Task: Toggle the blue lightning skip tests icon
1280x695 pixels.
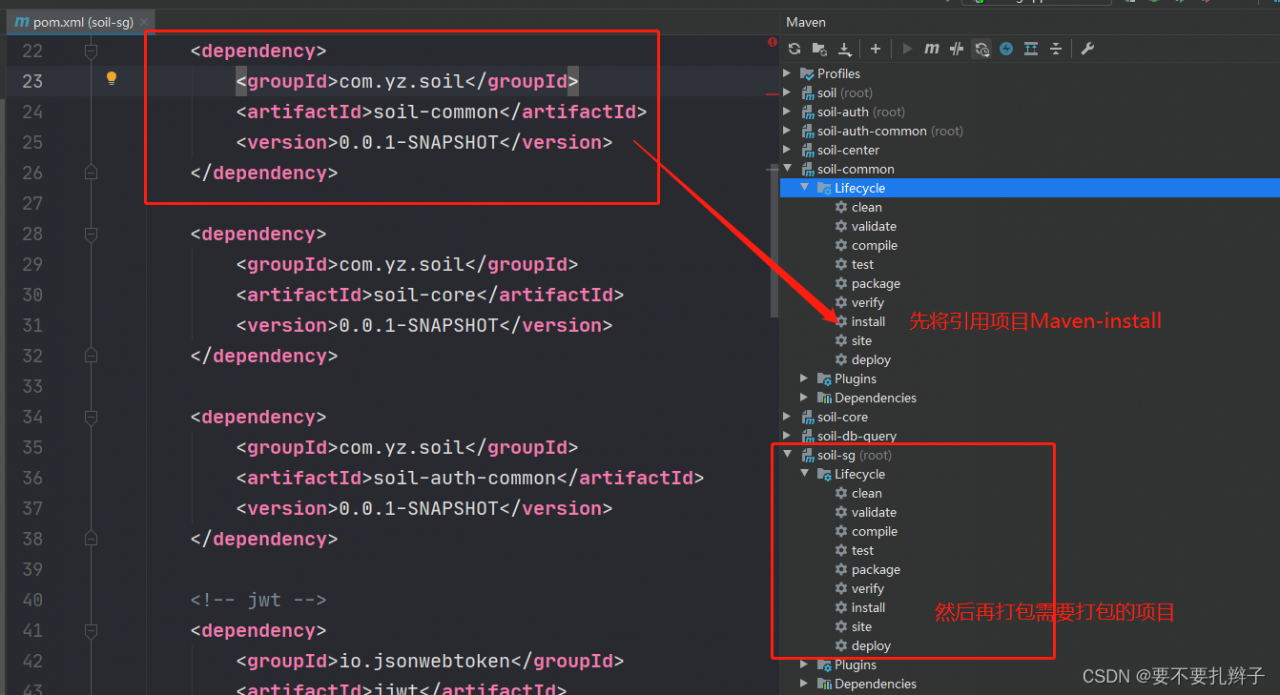Action: pyautogui.click(x=1007, y=49)
